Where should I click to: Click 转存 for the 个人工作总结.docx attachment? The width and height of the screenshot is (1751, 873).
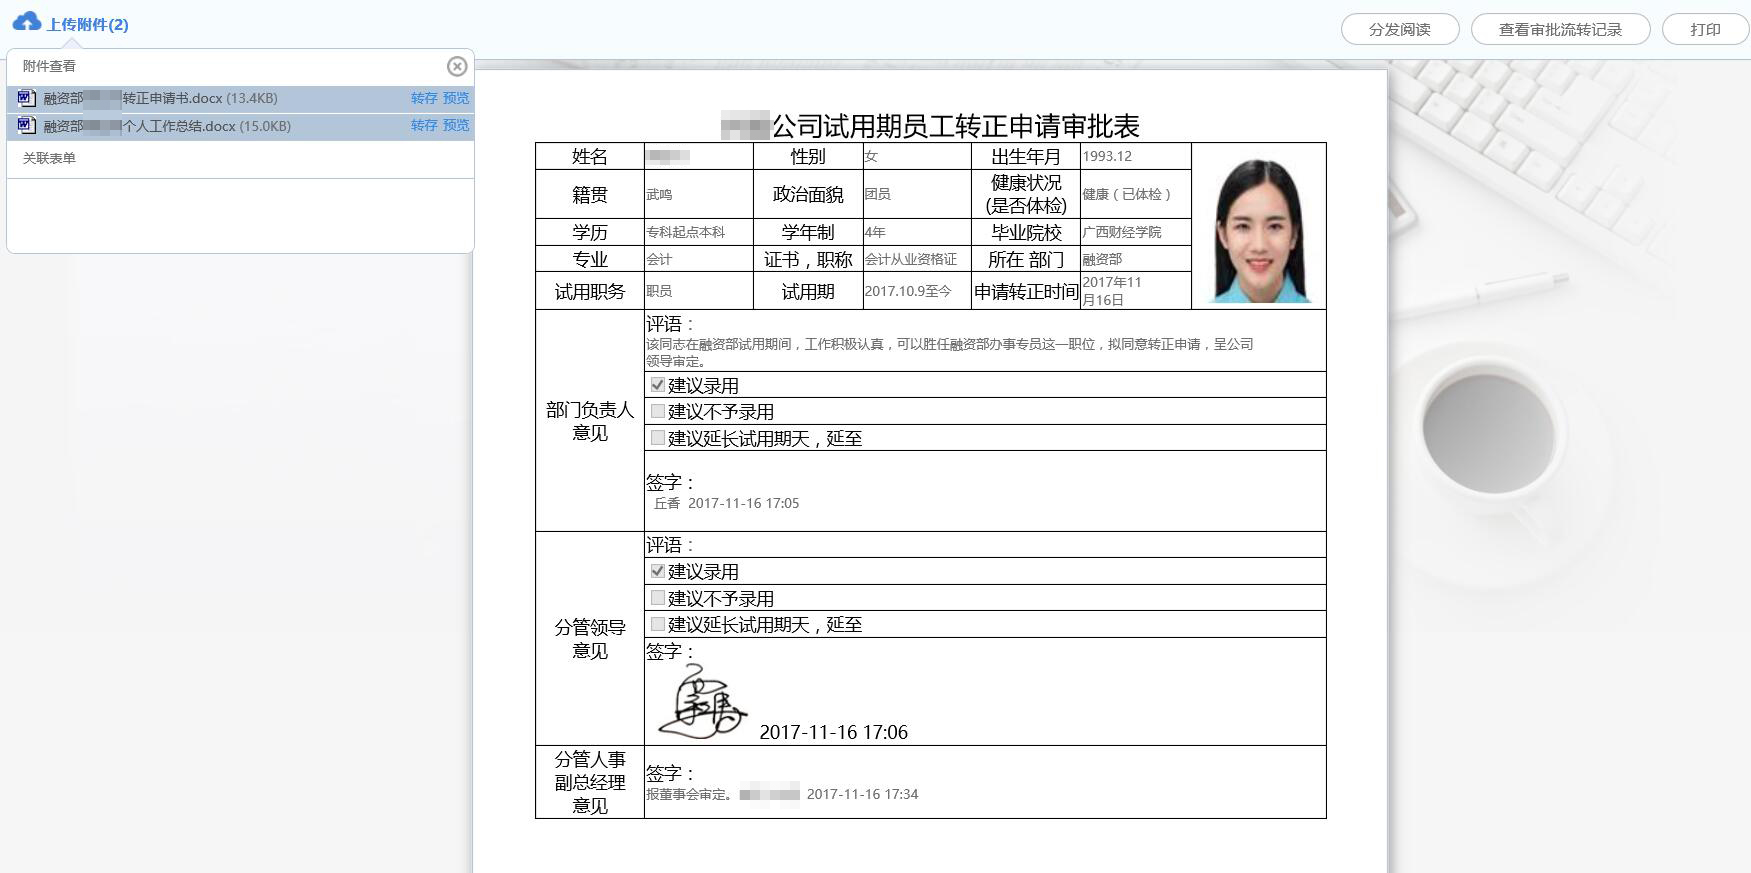point(424,125)
